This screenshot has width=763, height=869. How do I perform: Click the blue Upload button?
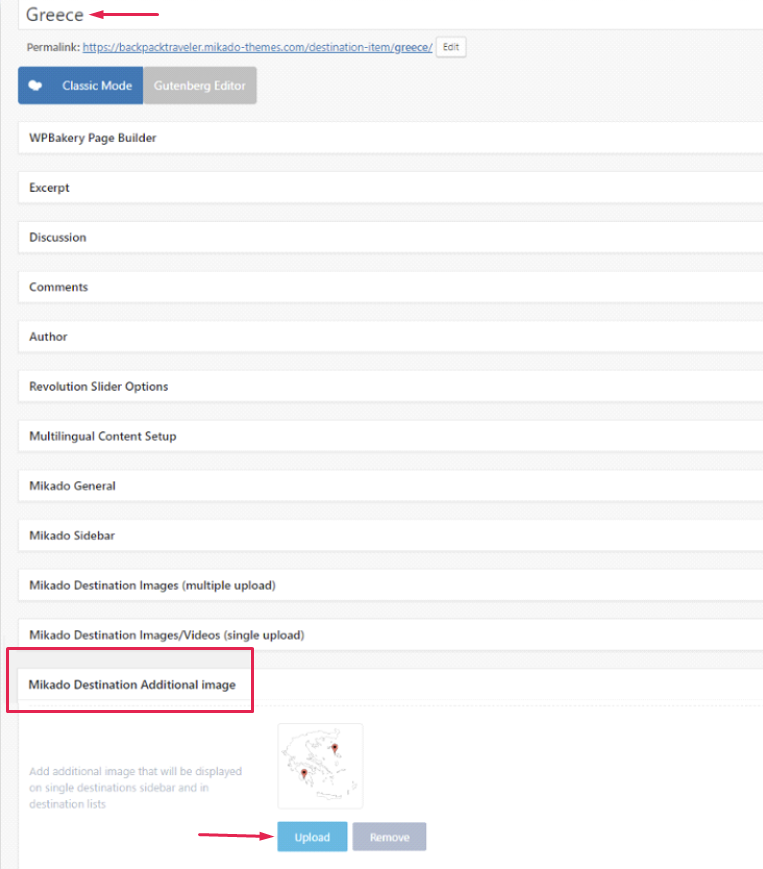click(x=312, y=837)
